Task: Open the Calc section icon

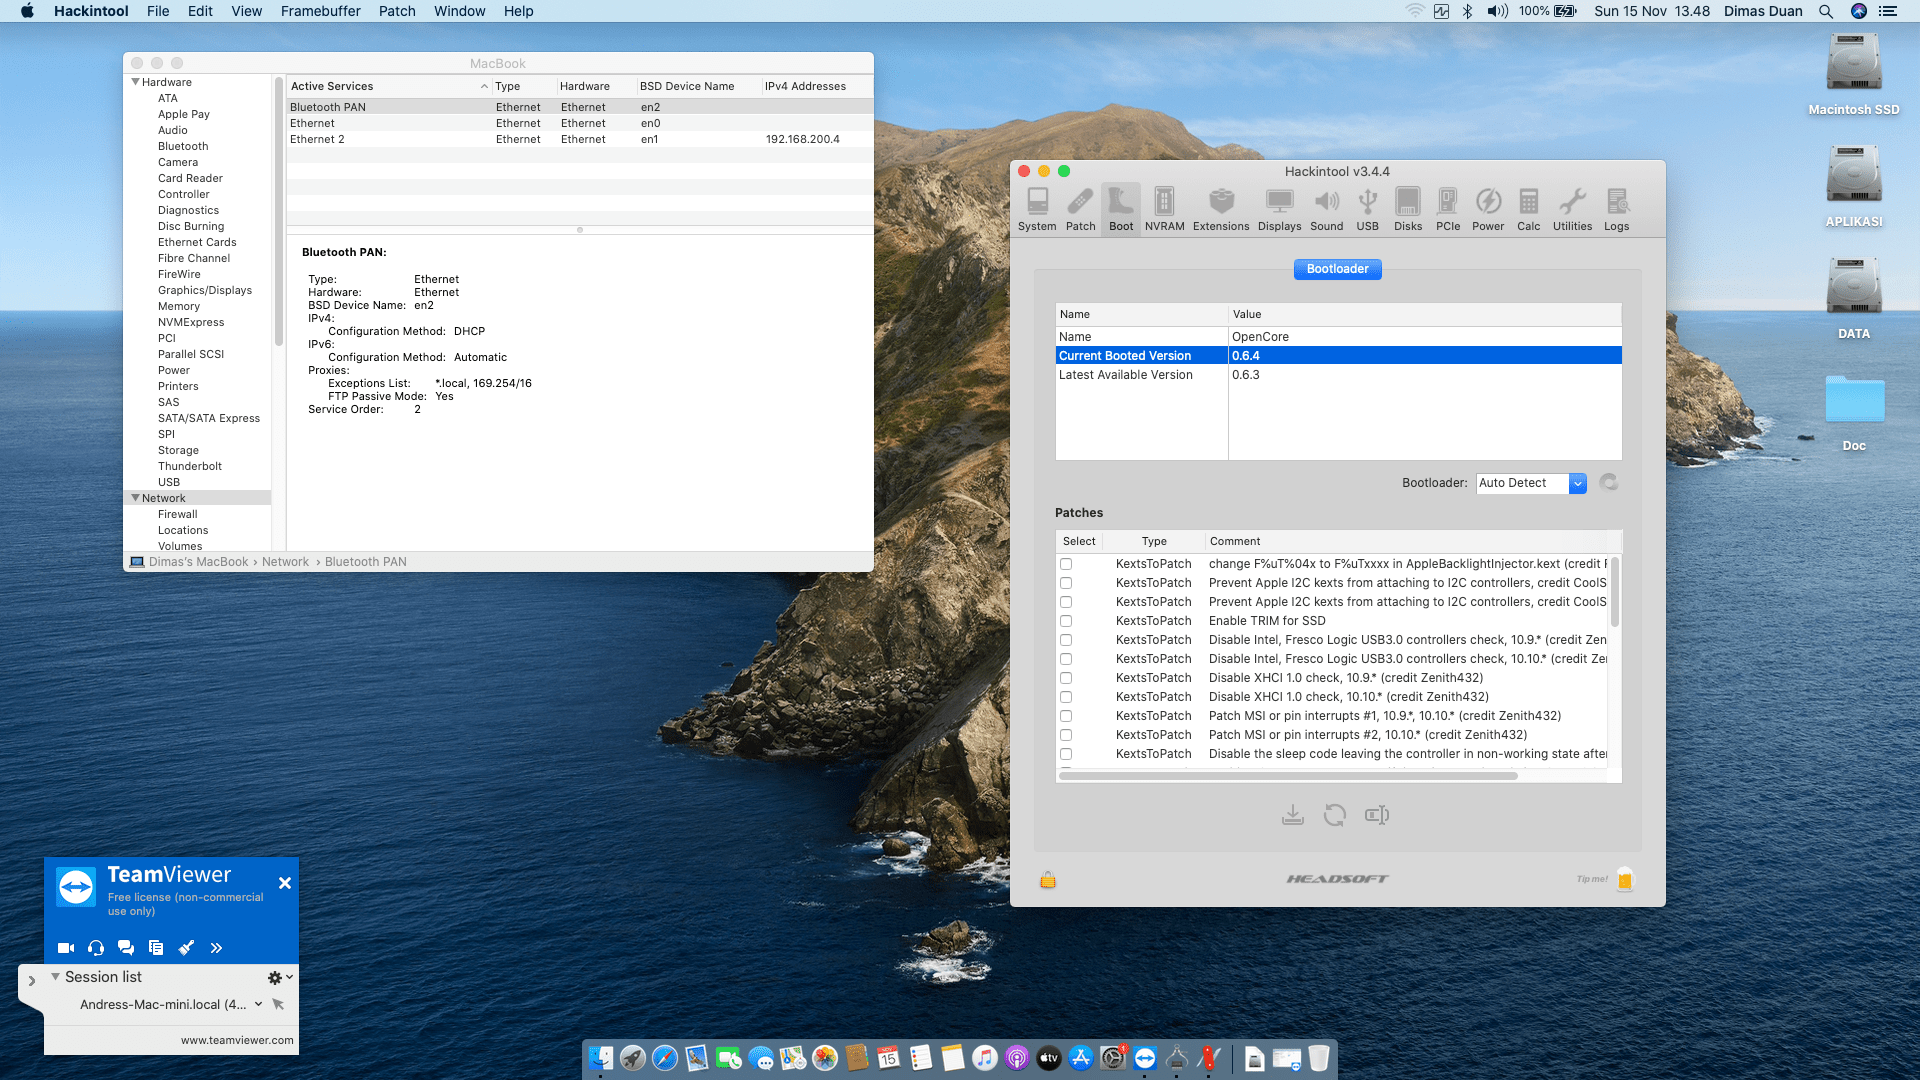Action: point(1528,210)
